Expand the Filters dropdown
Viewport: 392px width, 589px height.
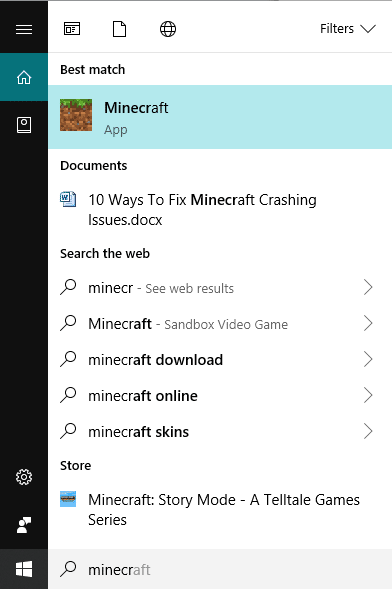pos(348,29)
